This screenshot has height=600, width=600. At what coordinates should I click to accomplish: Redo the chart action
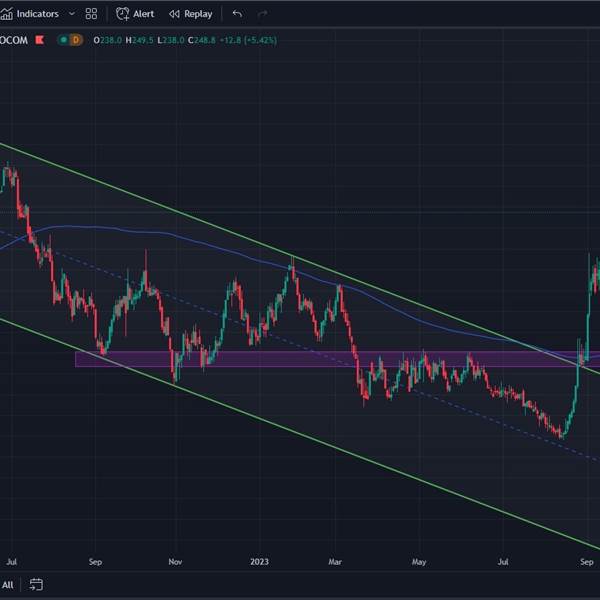point(262,14)
